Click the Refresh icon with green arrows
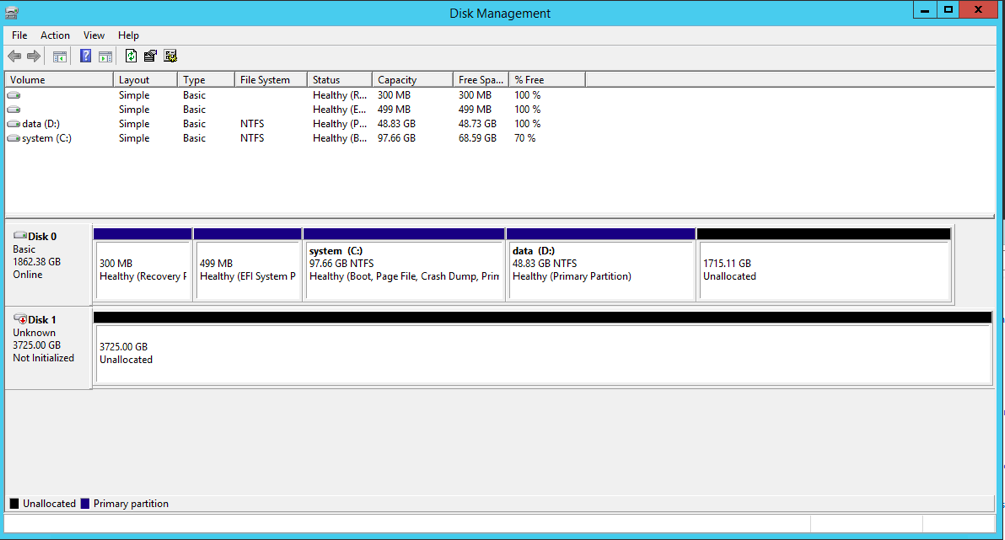1005x540 pixels. [131, 57]
